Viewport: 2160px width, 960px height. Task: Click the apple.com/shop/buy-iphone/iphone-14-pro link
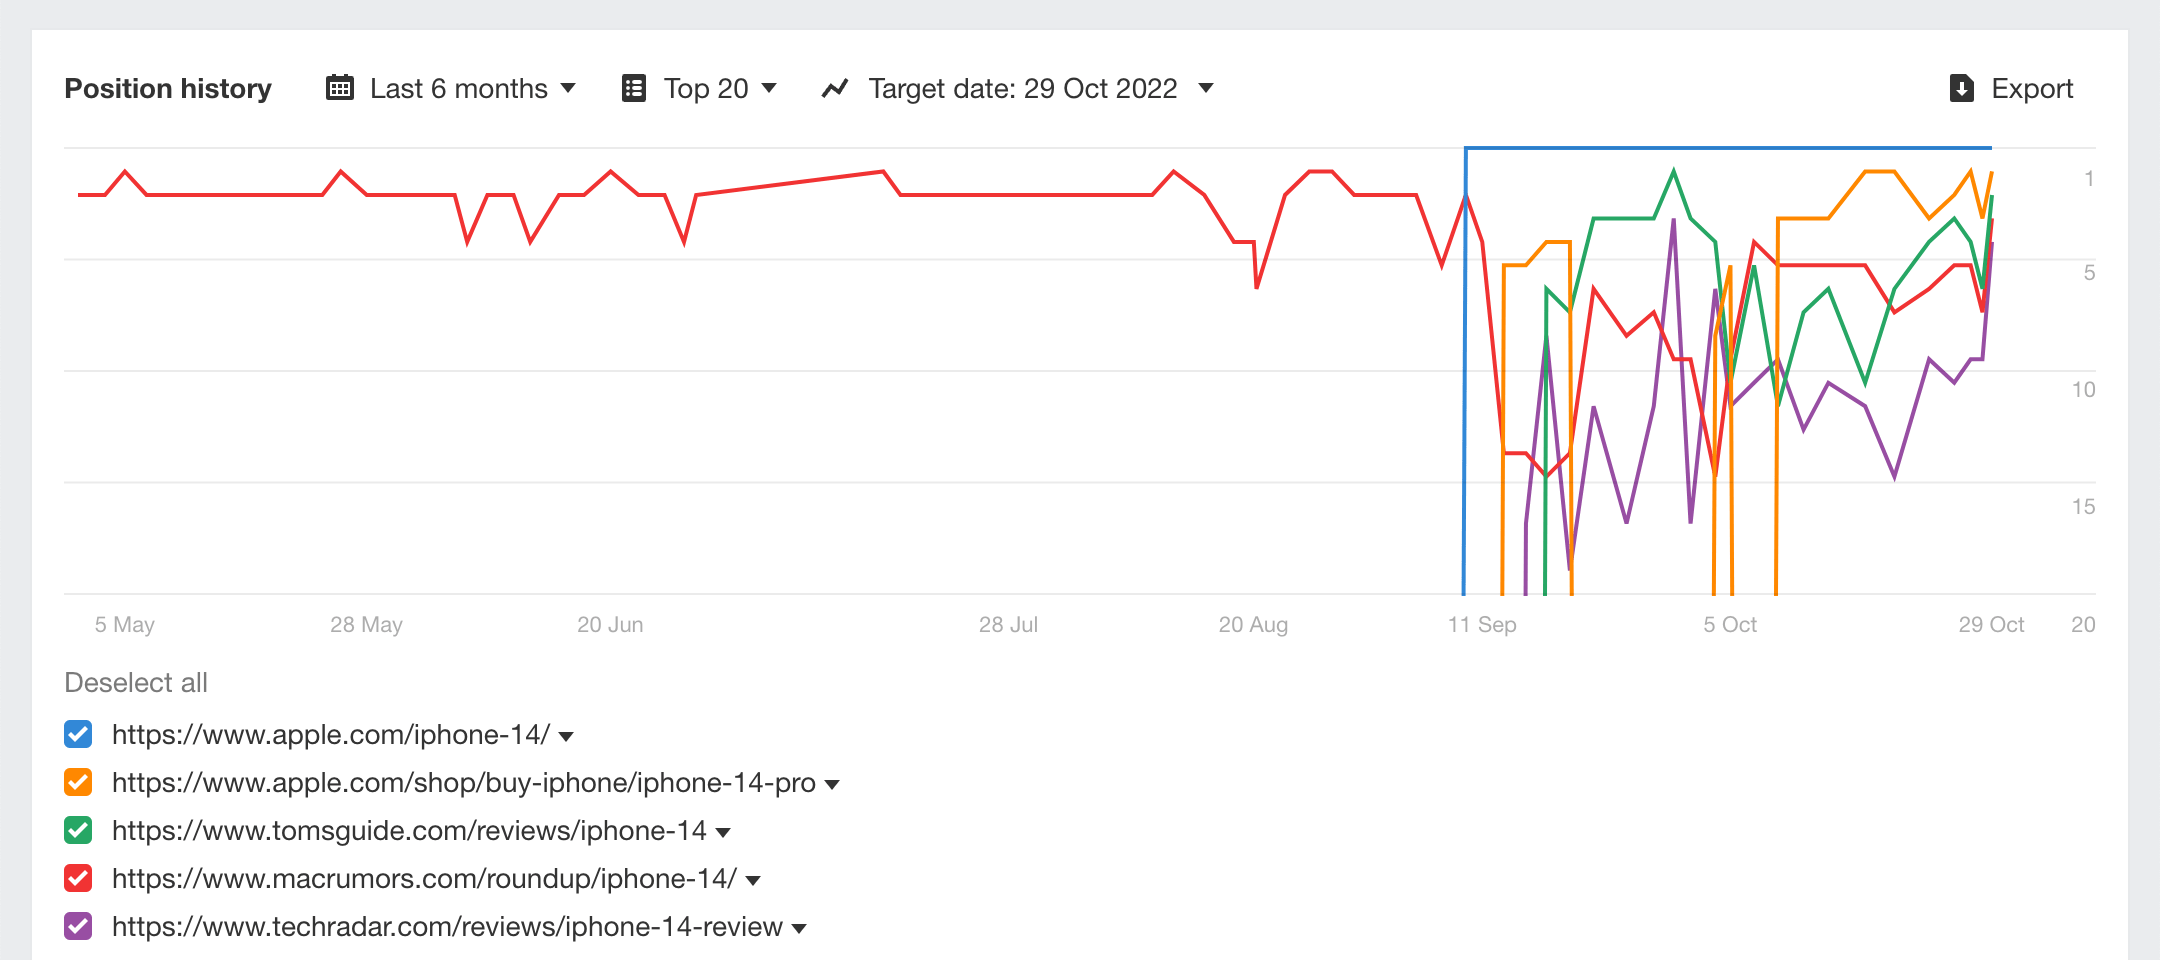point(463,782)
